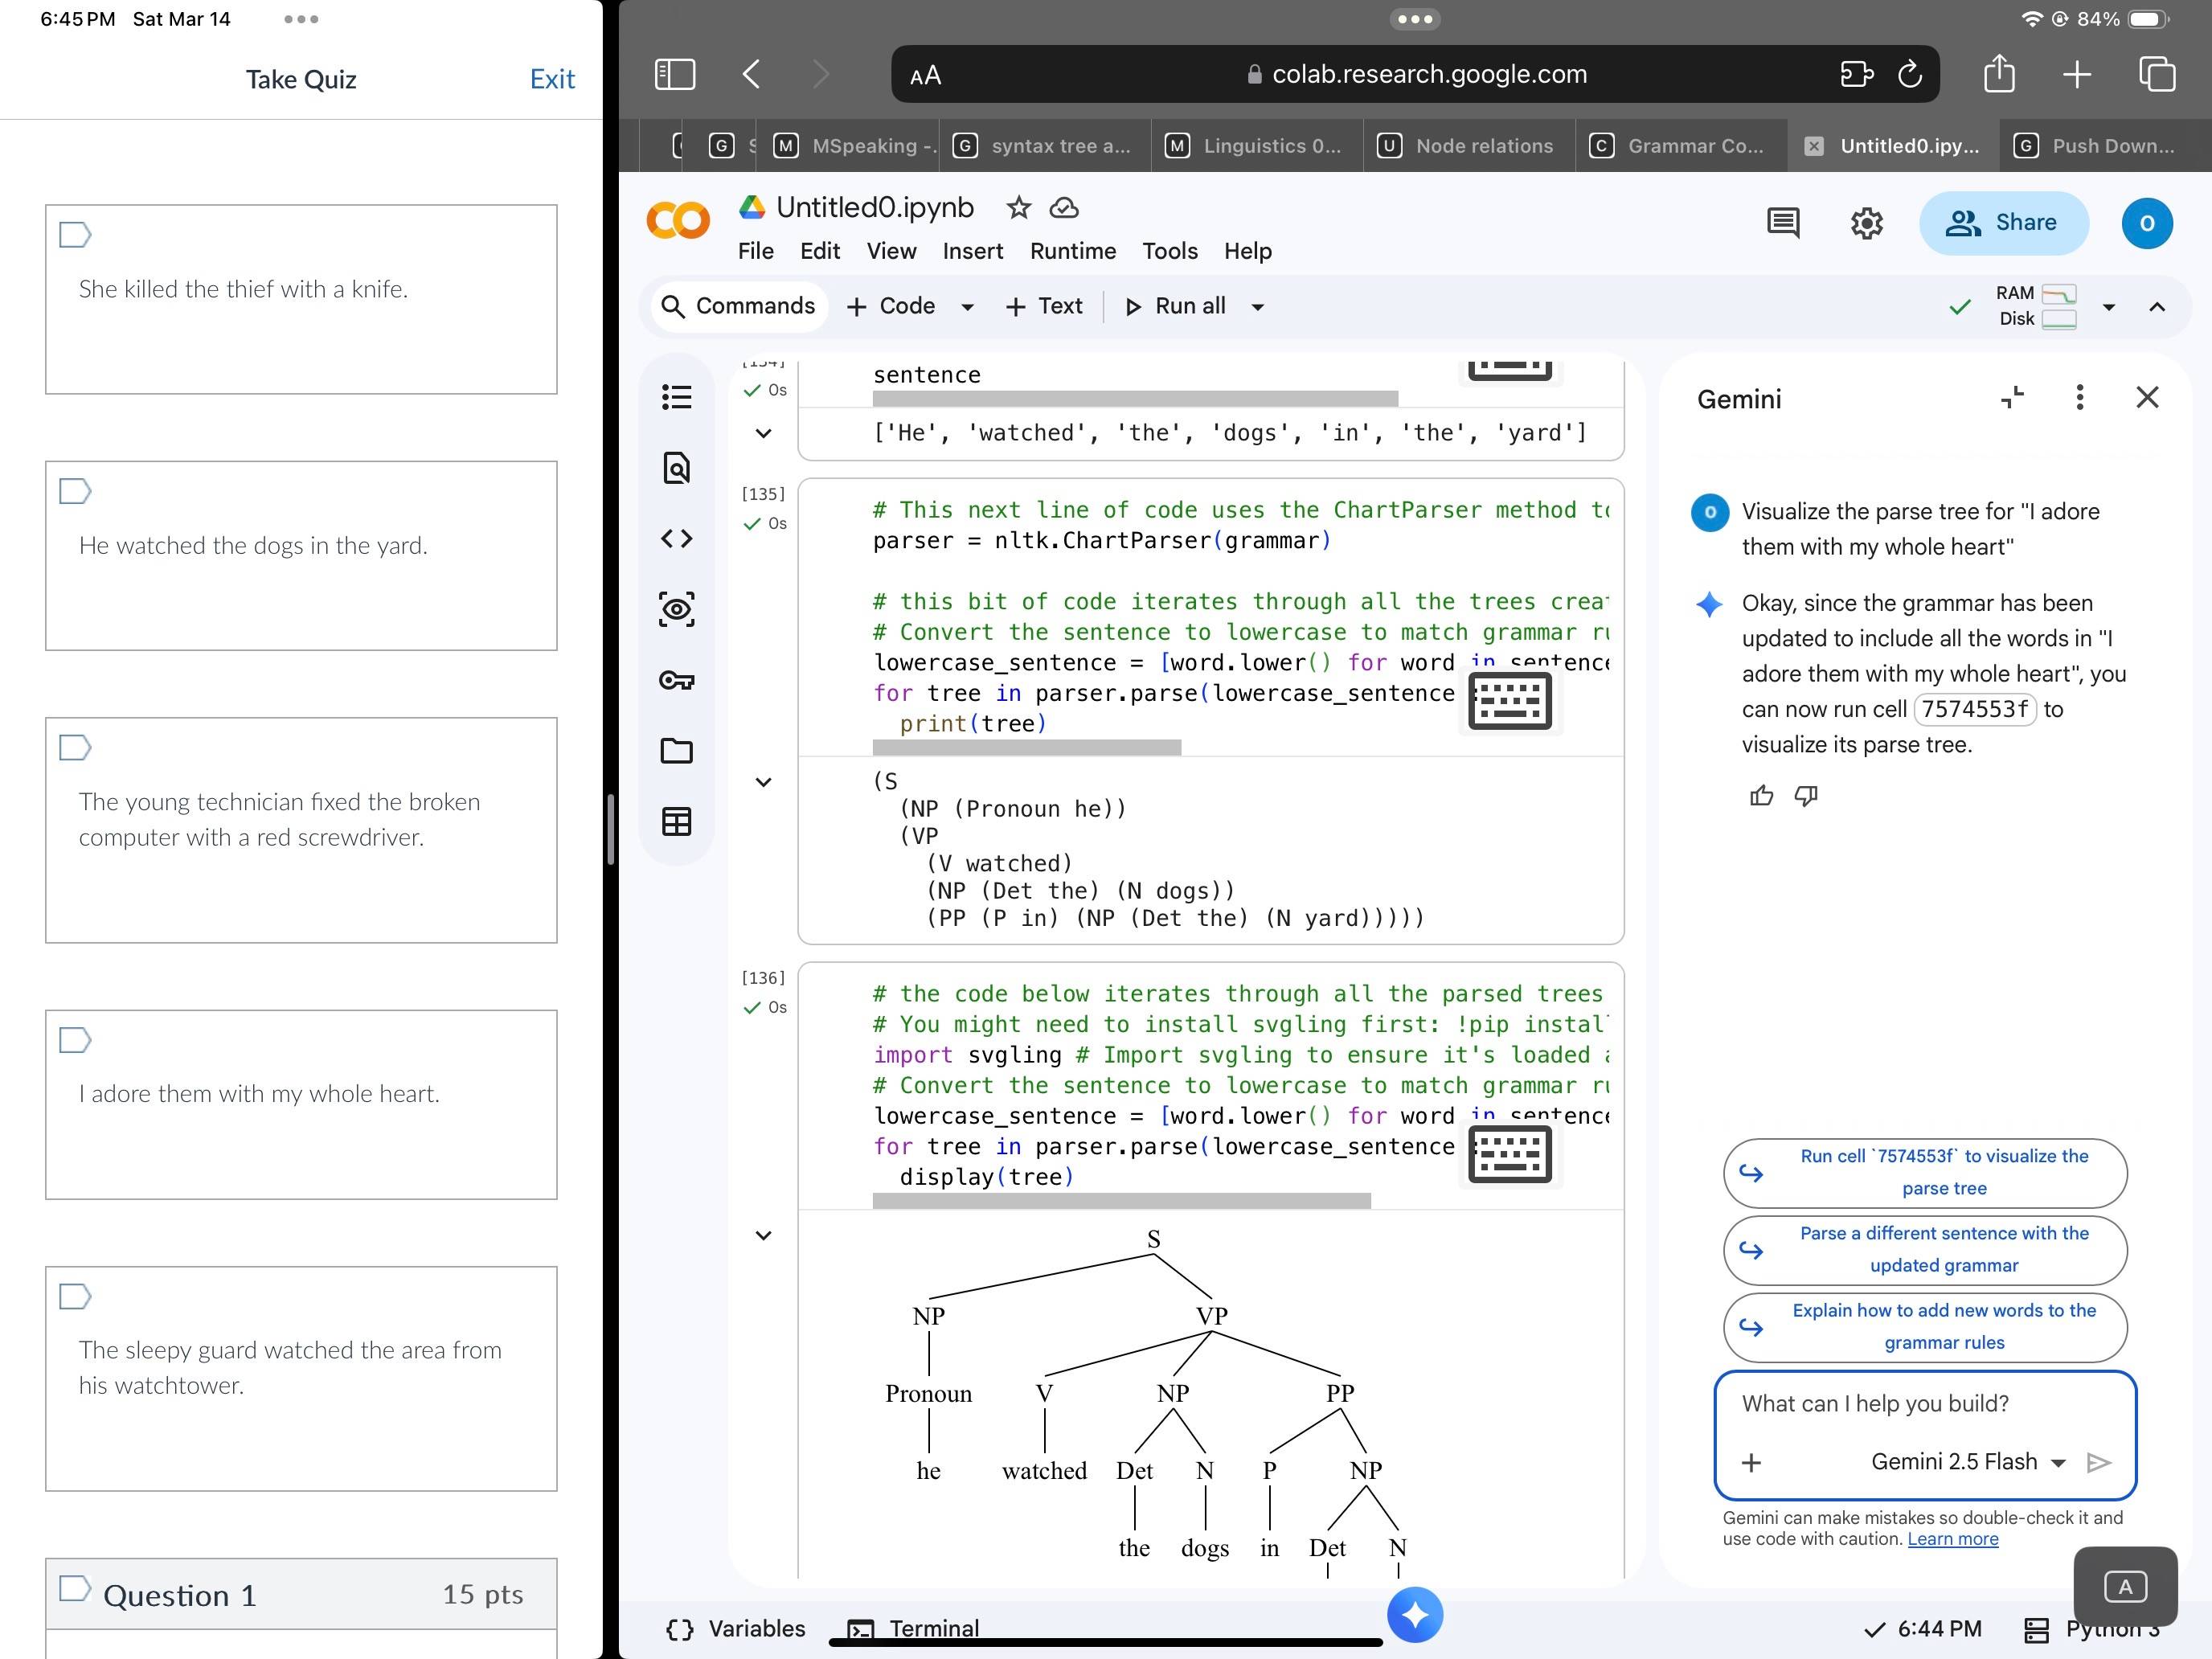
Task: Choose Gemini 2.5 Flash model dropdown
Action: 1968,1462
